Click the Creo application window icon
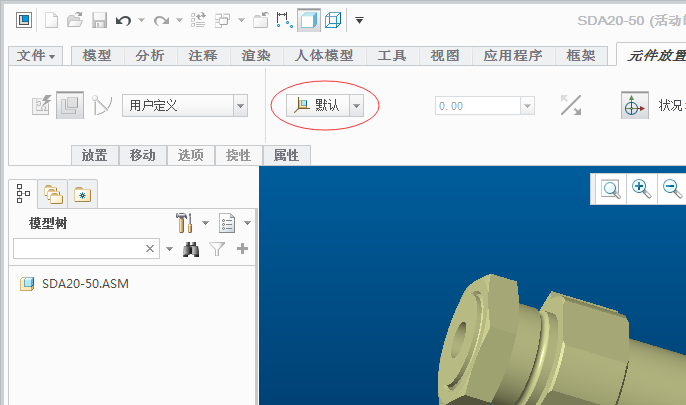 (x=24, y=20)
